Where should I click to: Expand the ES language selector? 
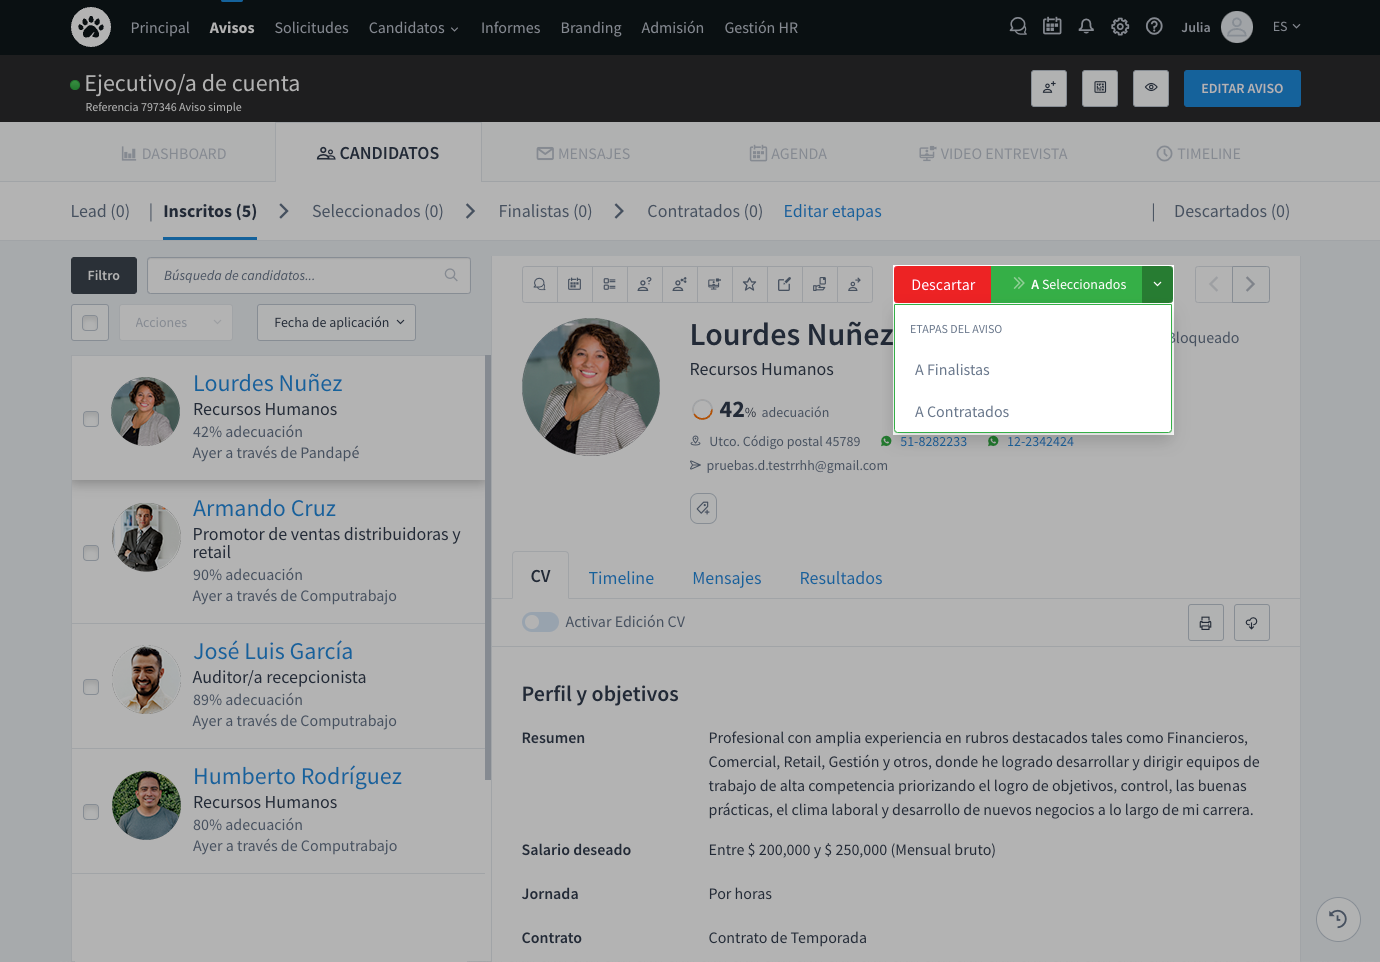[x=1286, y=27]
